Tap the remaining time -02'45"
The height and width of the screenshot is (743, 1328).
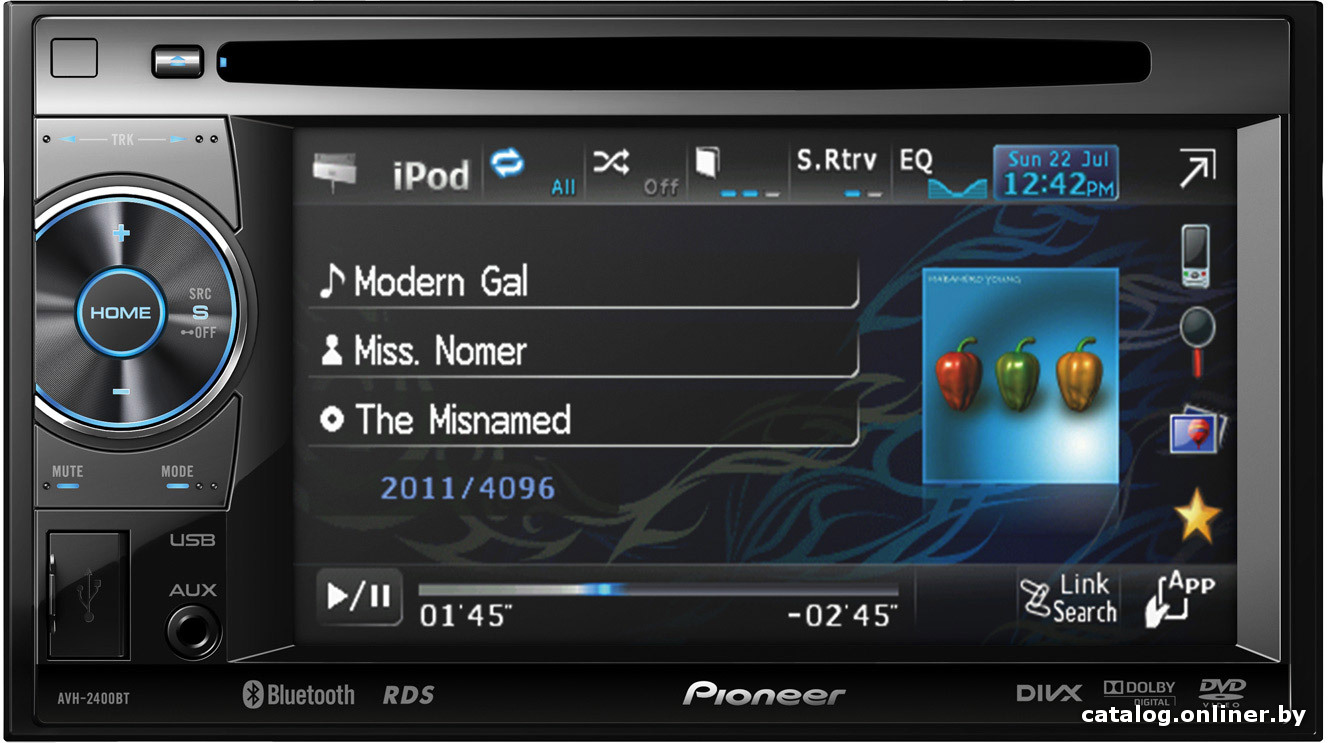843,615
